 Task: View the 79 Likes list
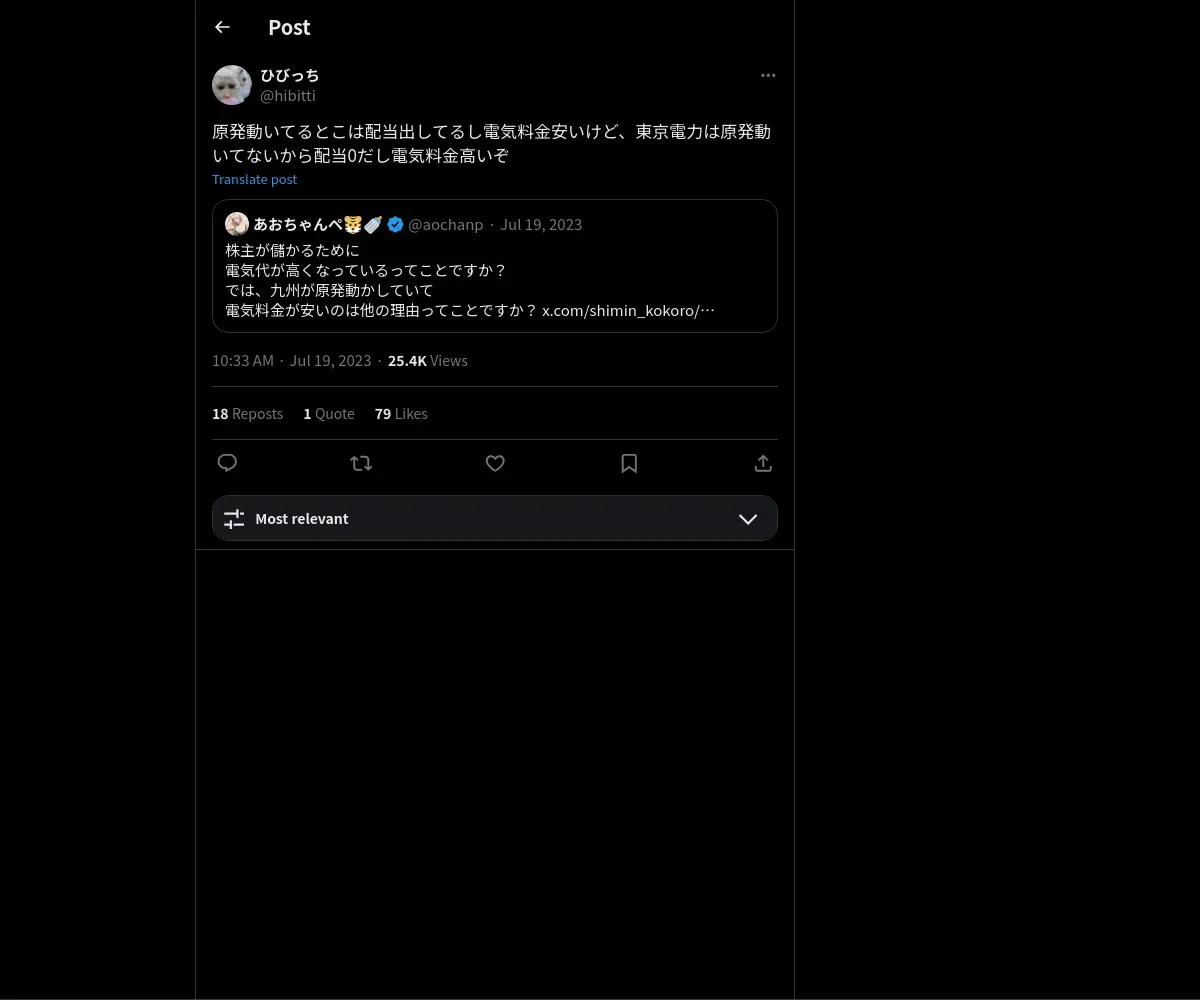click(401, 413)
